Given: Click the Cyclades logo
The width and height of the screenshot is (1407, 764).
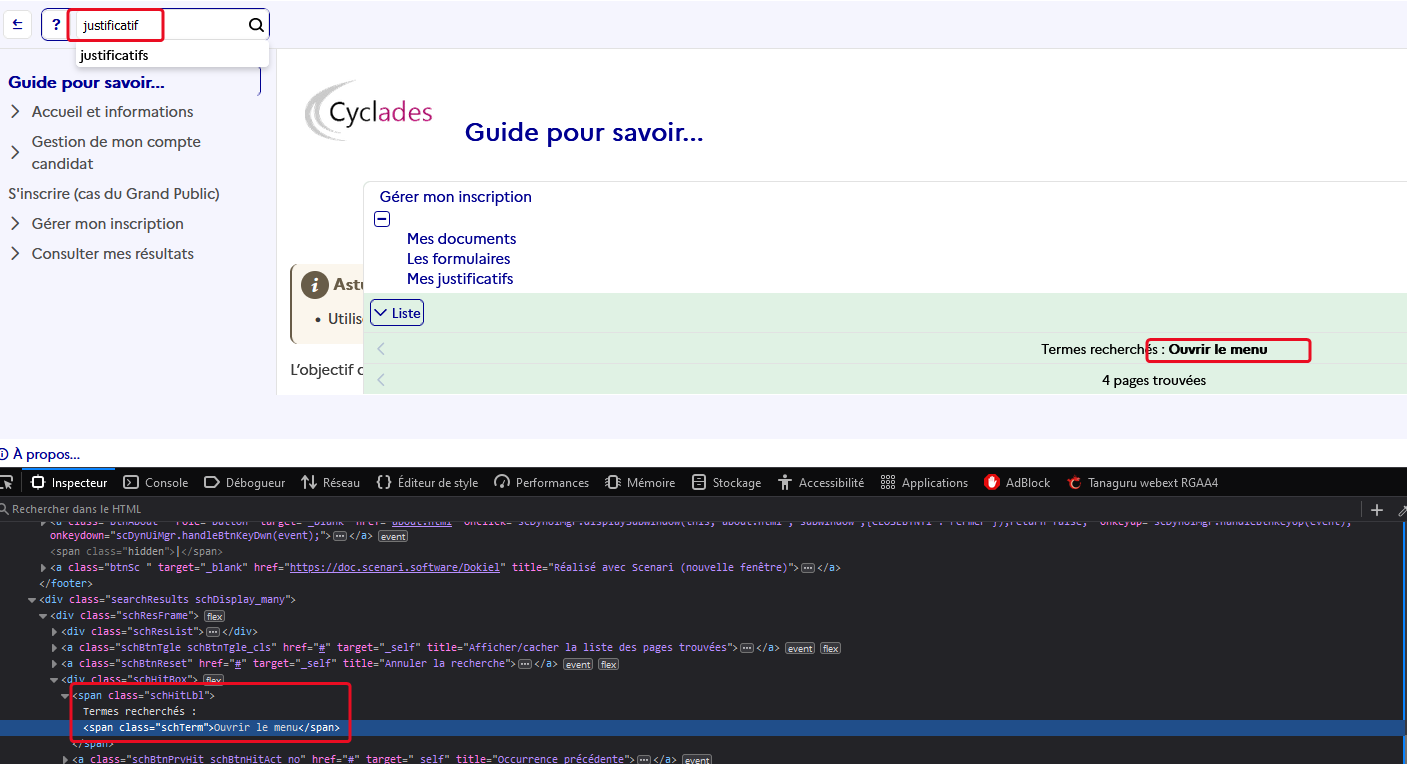Looking at the screenshot, I should (369, 111).
